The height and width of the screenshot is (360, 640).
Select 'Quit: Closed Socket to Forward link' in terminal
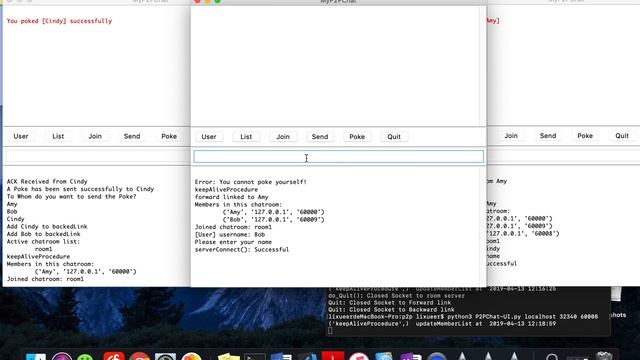tap(390, 303)
